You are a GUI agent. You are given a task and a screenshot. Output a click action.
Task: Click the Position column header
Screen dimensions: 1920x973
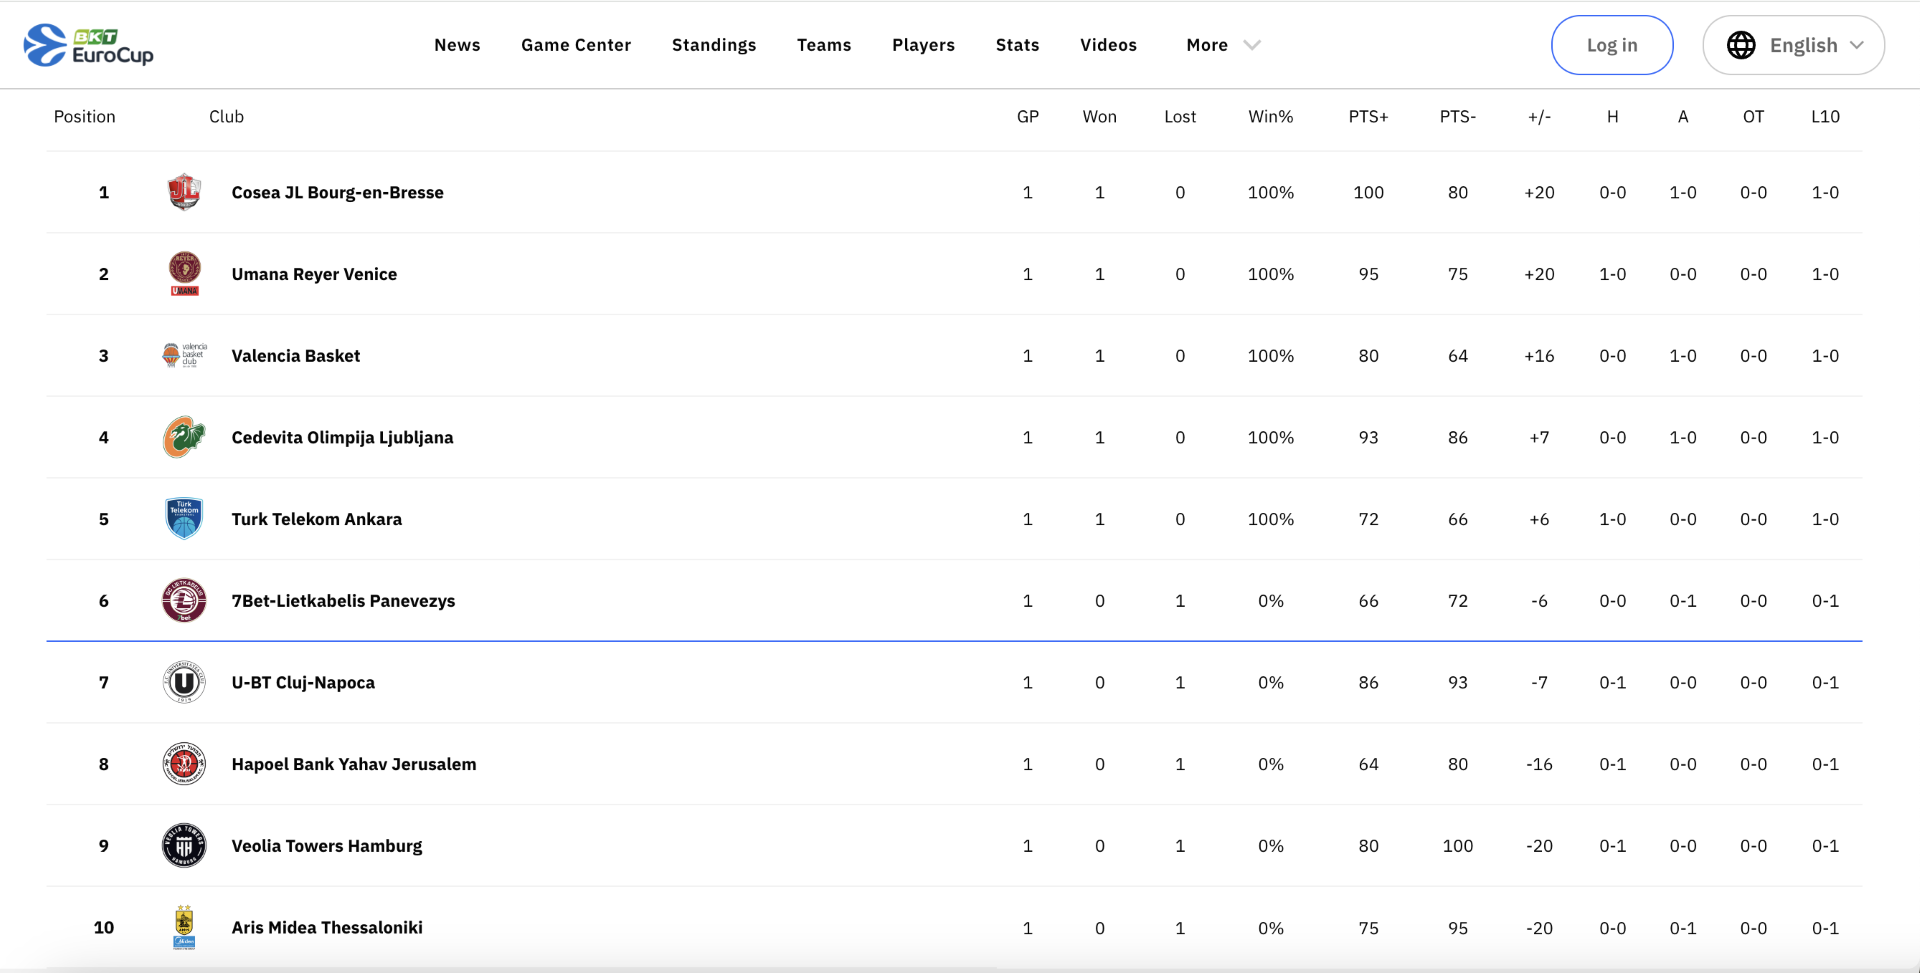(x=84, y=116)
